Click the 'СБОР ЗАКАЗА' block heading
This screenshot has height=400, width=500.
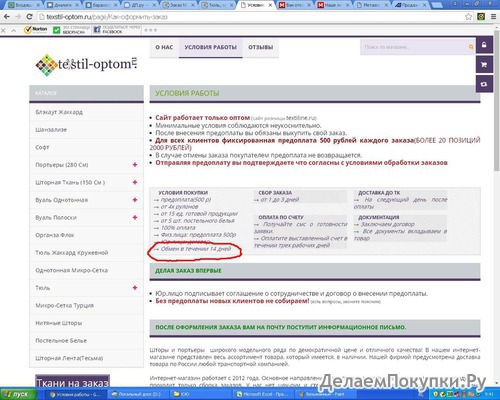click(x=275, y=193)
